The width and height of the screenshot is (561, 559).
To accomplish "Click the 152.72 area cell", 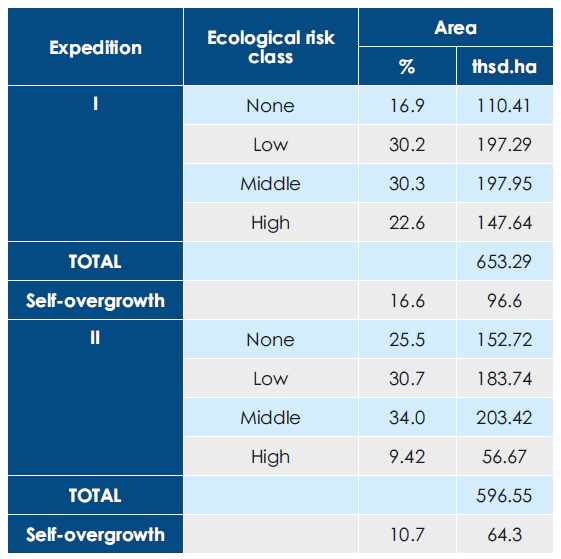I will coord(505,340).
